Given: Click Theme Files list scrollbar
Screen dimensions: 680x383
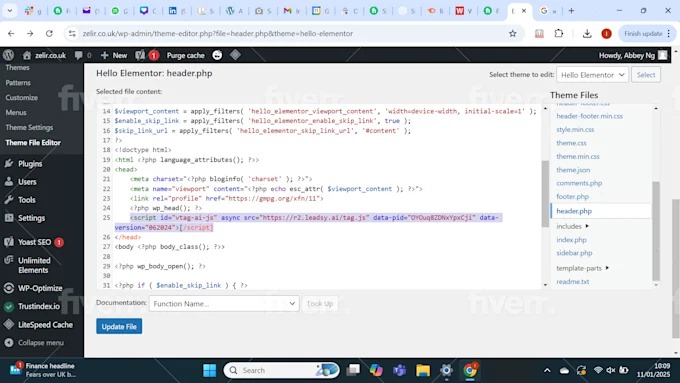Looking at the screenshot, I should tap(656, 231).
